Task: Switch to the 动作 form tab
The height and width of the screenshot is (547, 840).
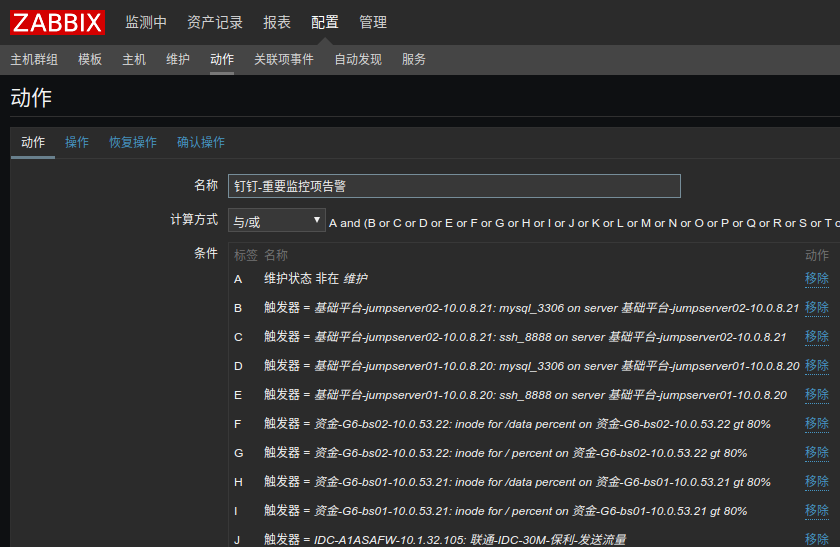Action: coord(33,143)
